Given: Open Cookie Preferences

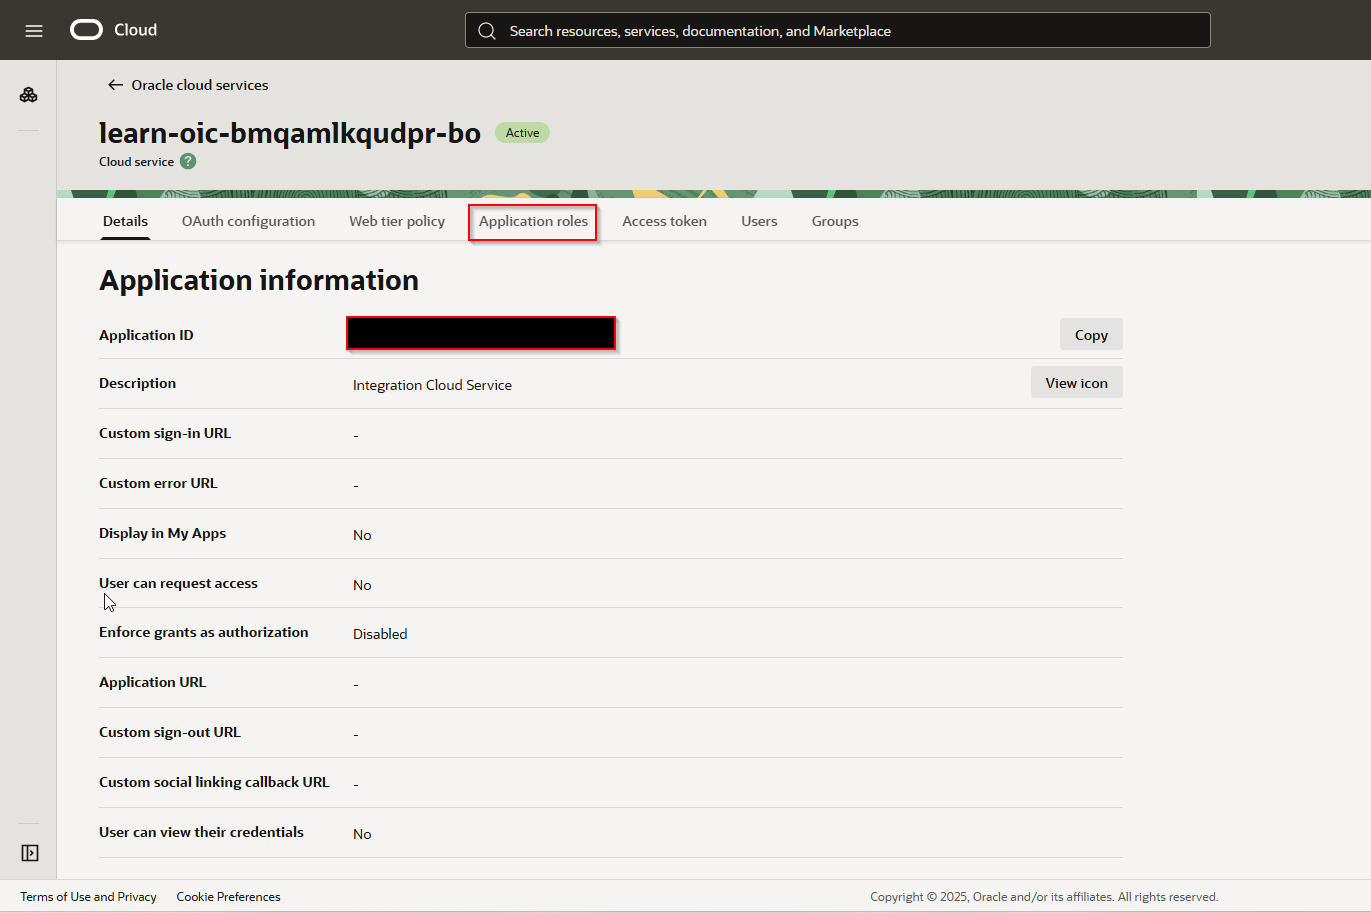Looking at the screenshot, I should pyautogui.click(x=228, y=896).
